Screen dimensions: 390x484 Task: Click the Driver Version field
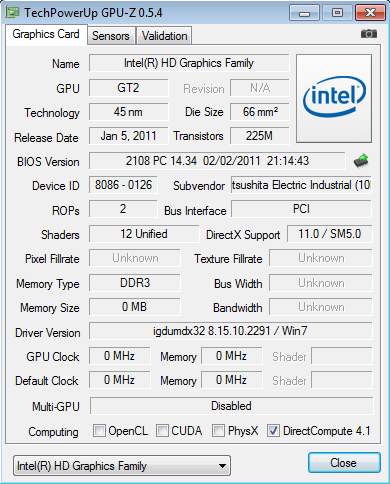(230, 331)
